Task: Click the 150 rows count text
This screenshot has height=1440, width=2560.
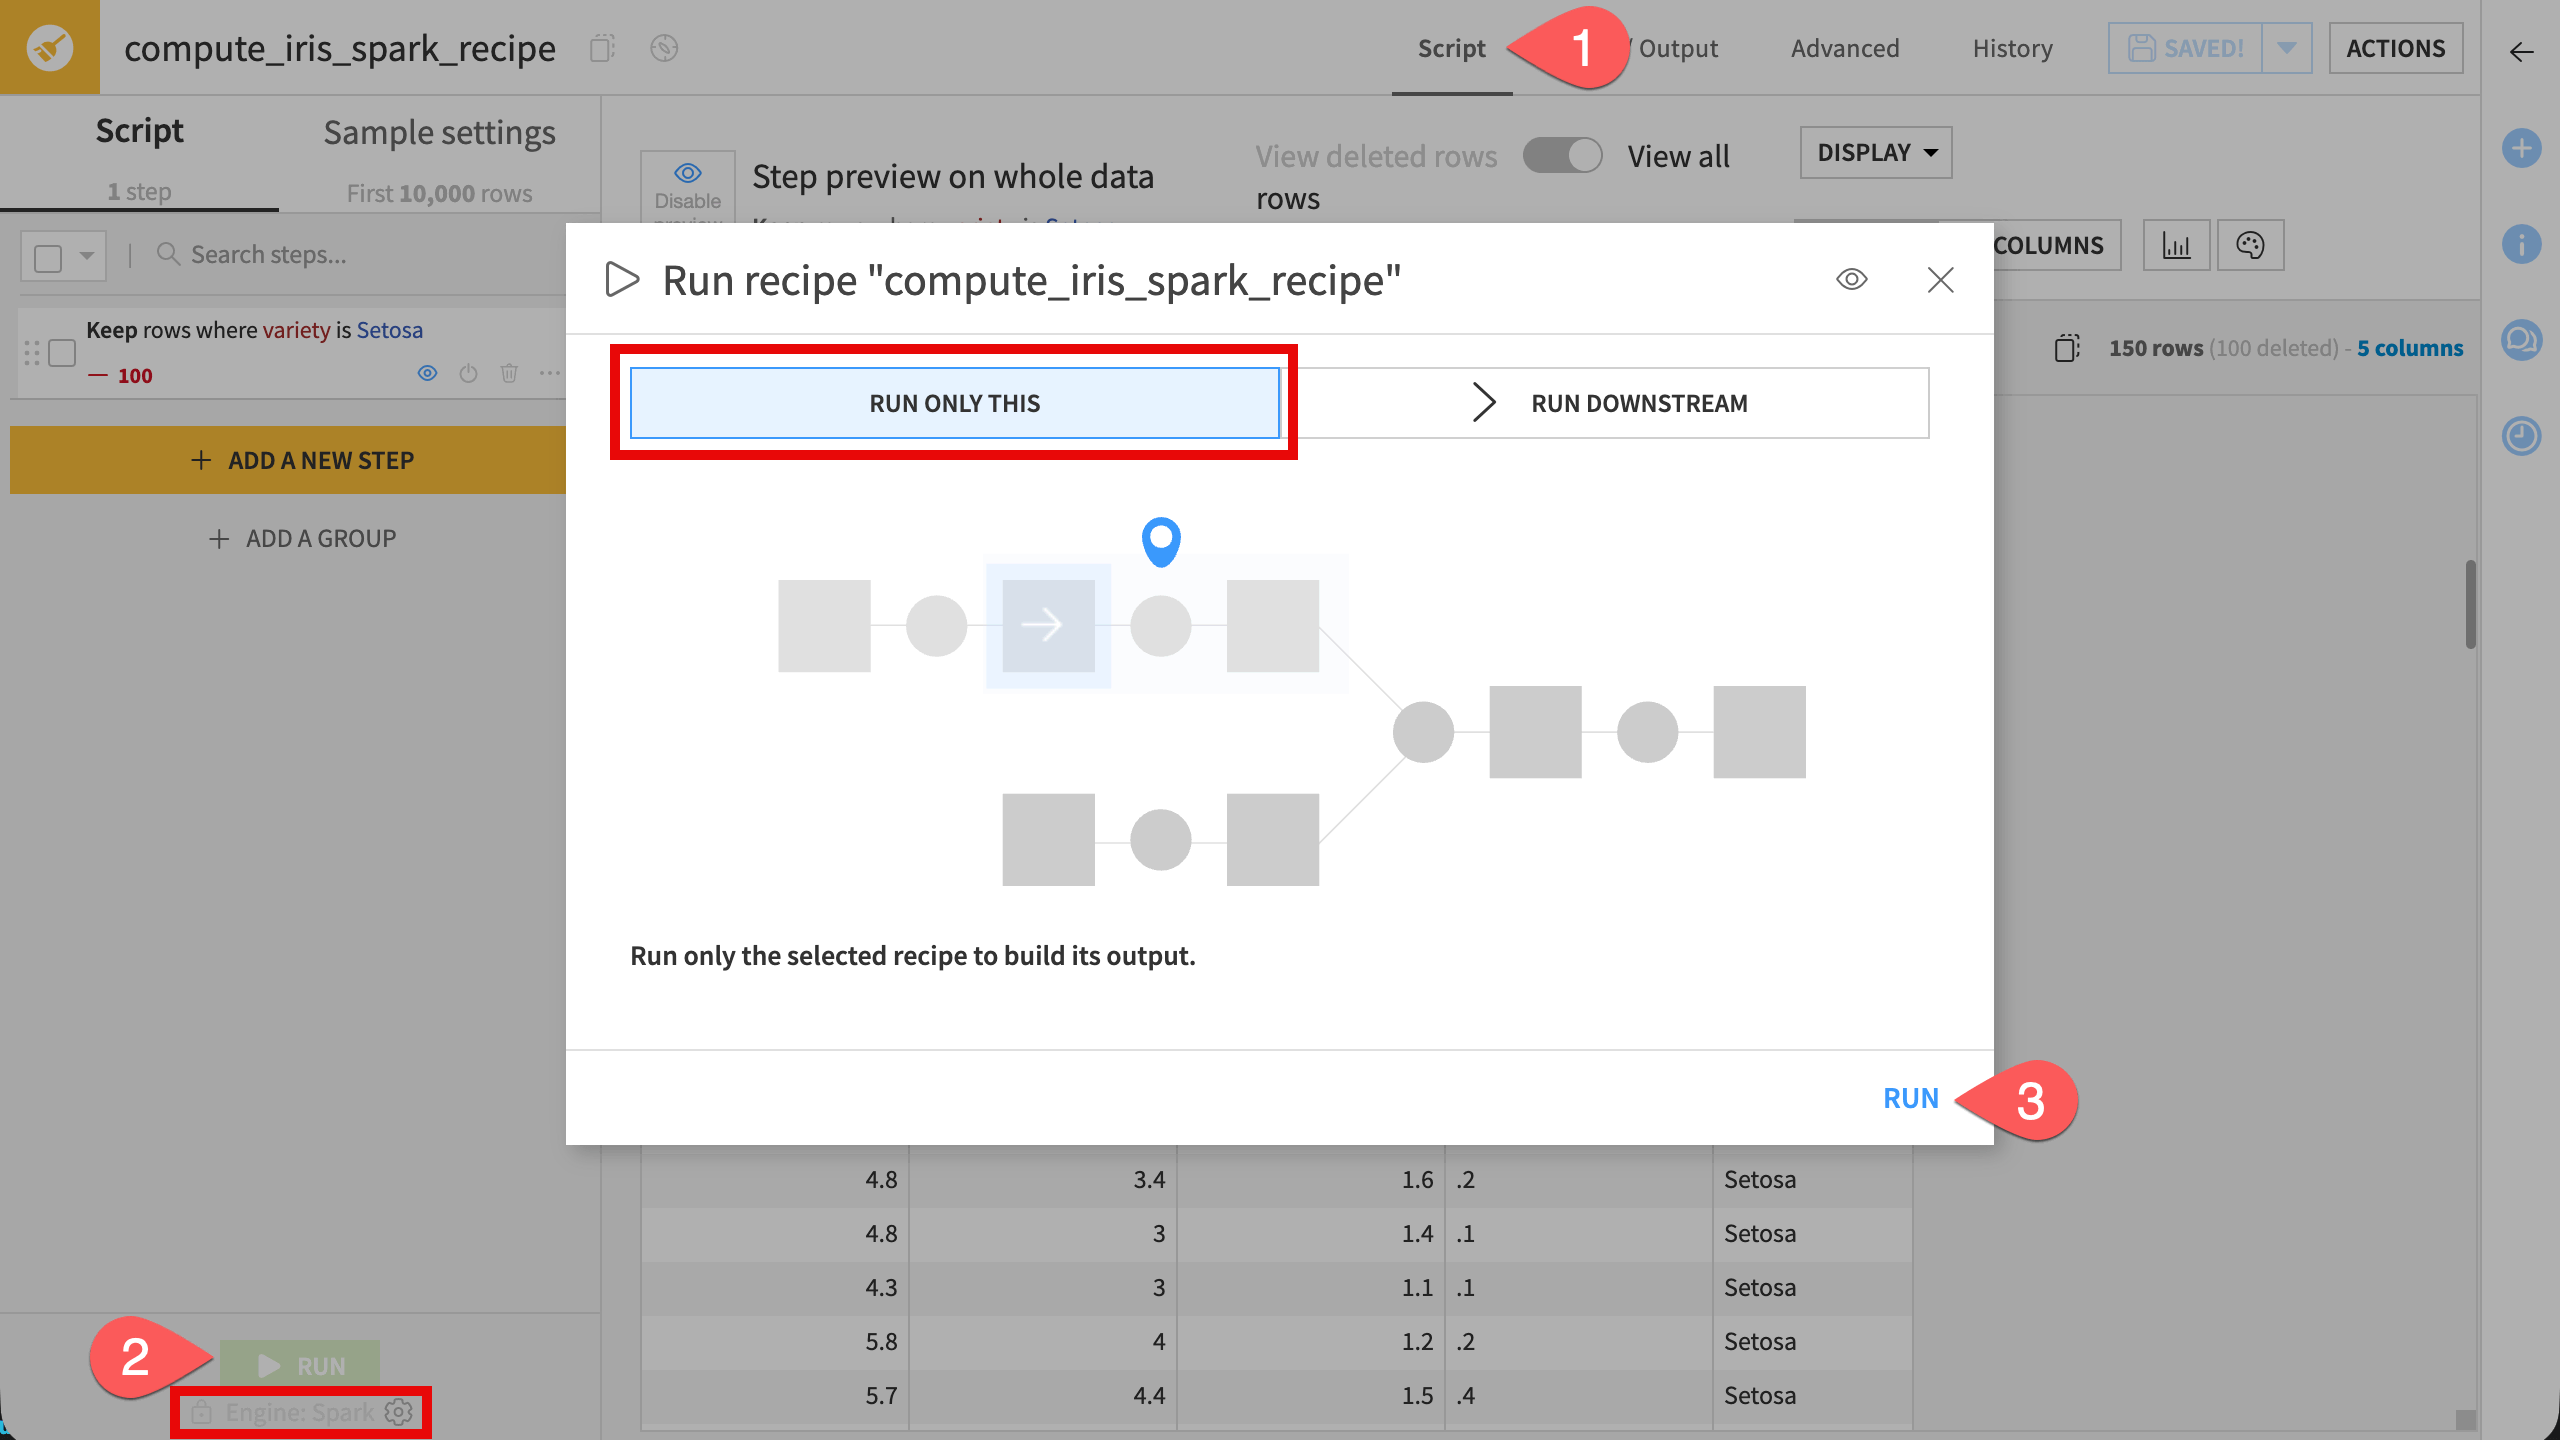Action: (x=2156, y=348)
